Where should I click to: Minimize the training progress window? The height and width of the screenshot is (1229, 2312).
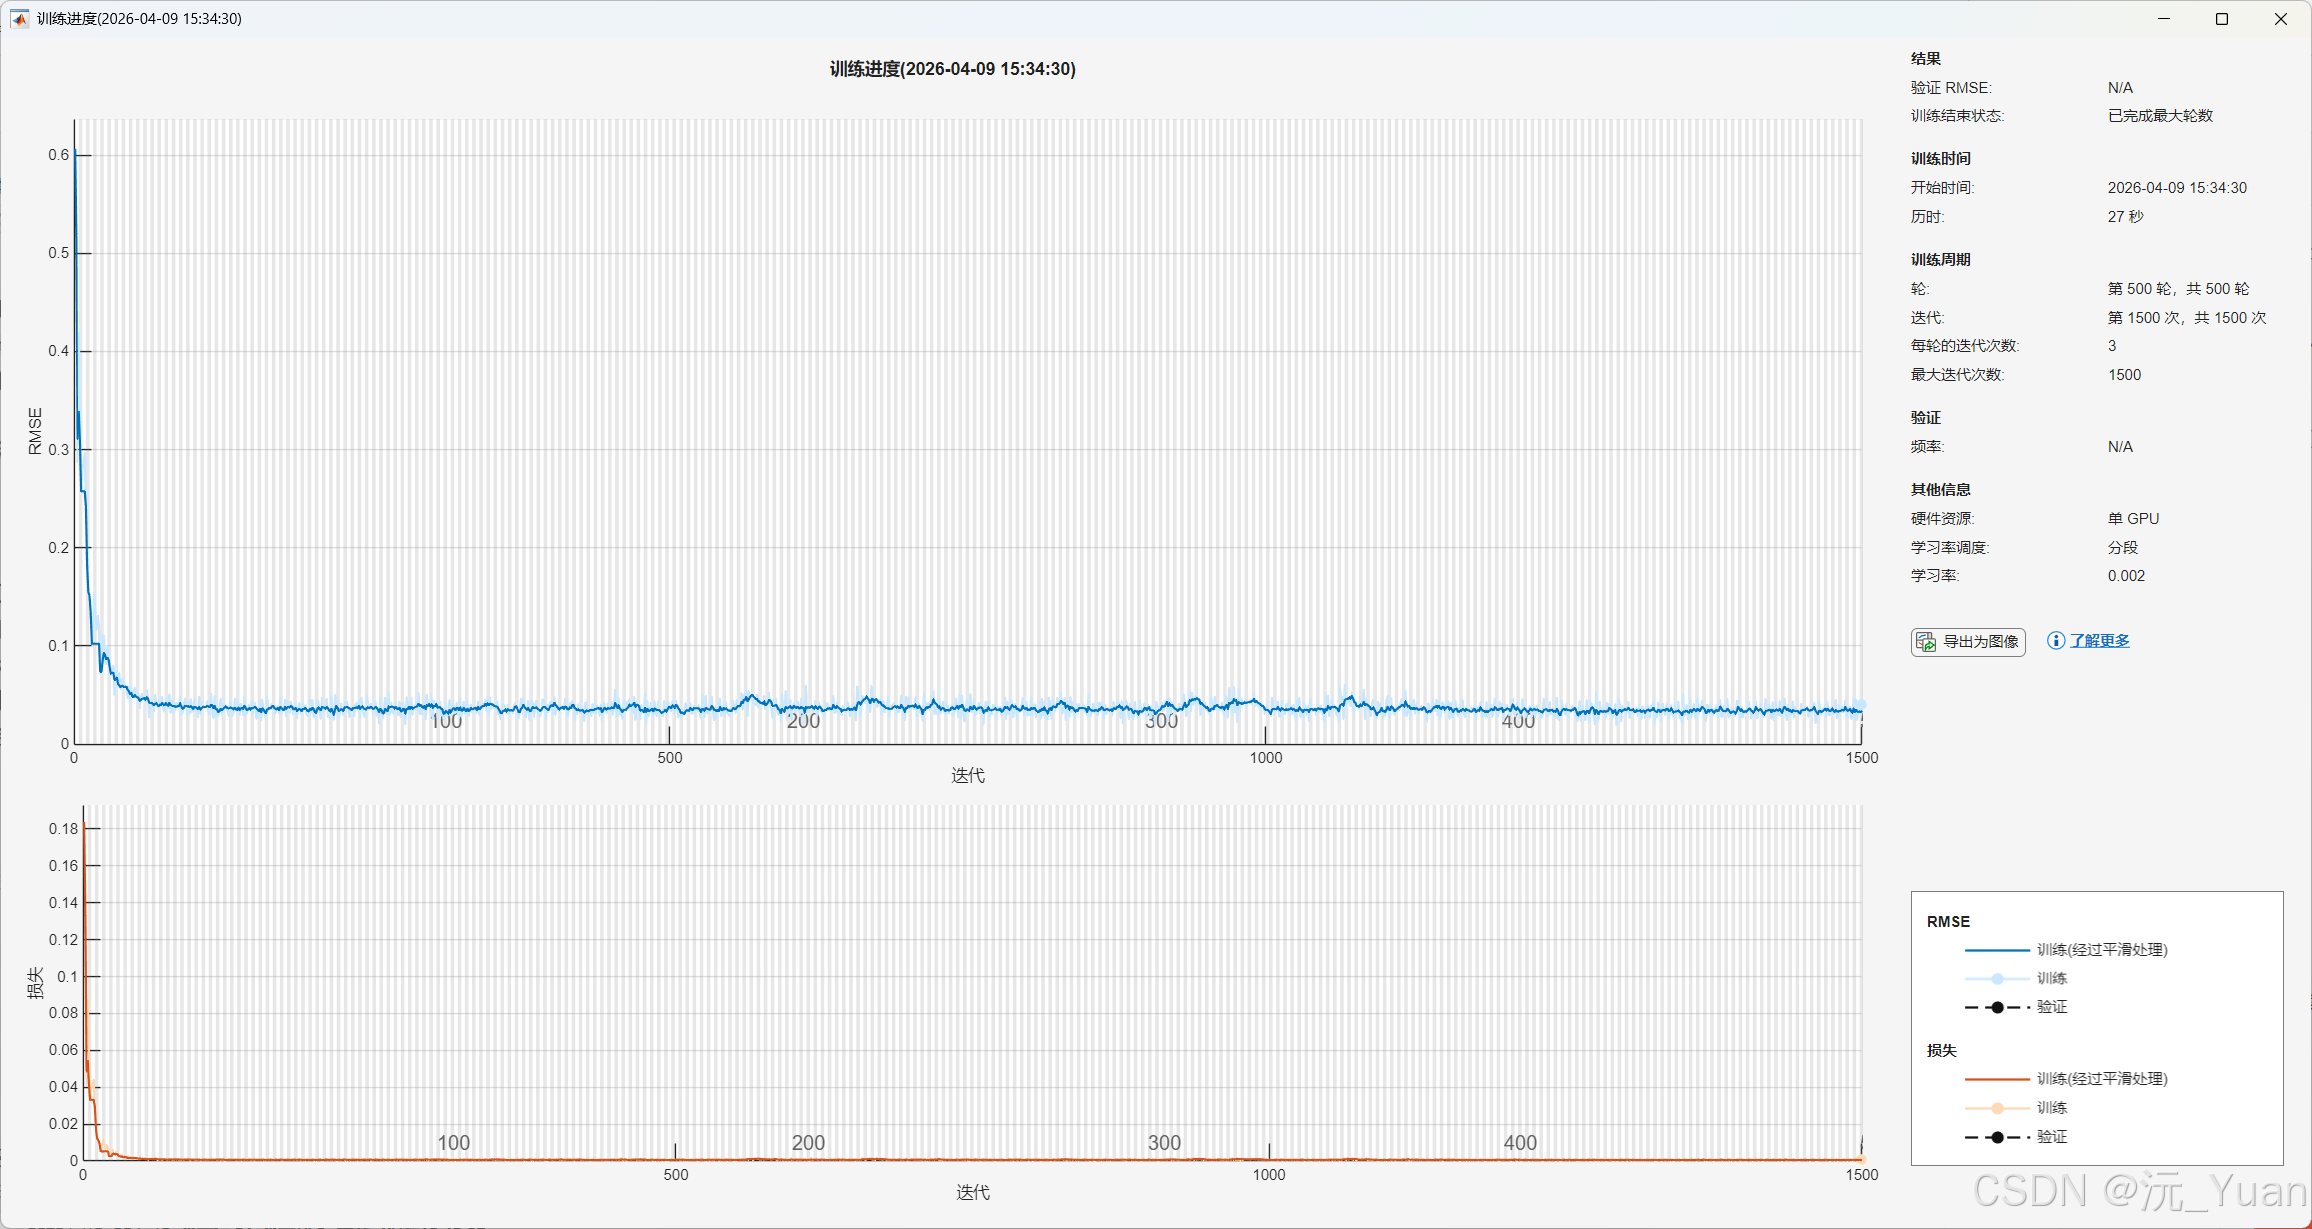(x=2164, y=19)
